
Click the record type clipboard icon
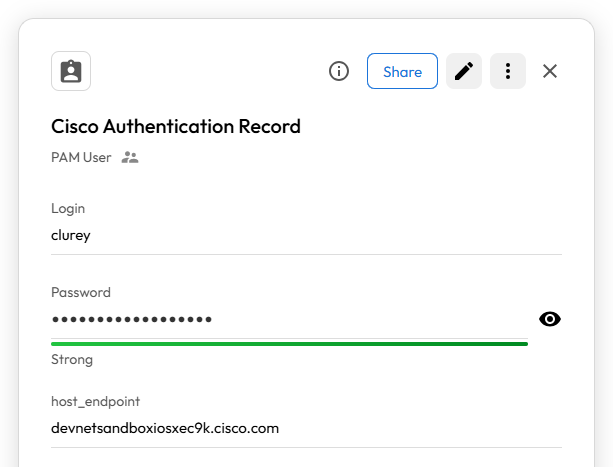(x=71, y=71)
